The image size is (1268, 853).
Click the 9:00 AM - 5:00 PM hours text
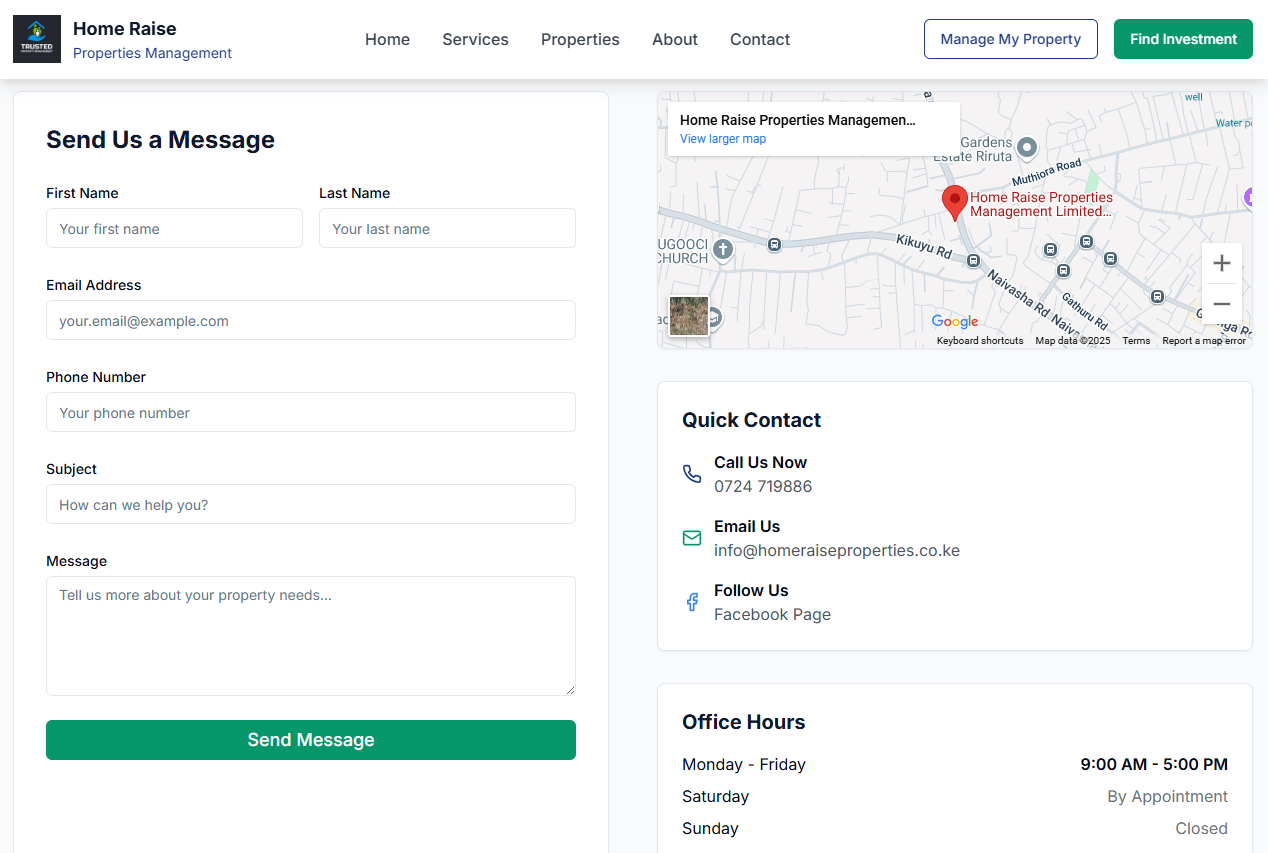pyautogui.click(x=1154, y=764)
